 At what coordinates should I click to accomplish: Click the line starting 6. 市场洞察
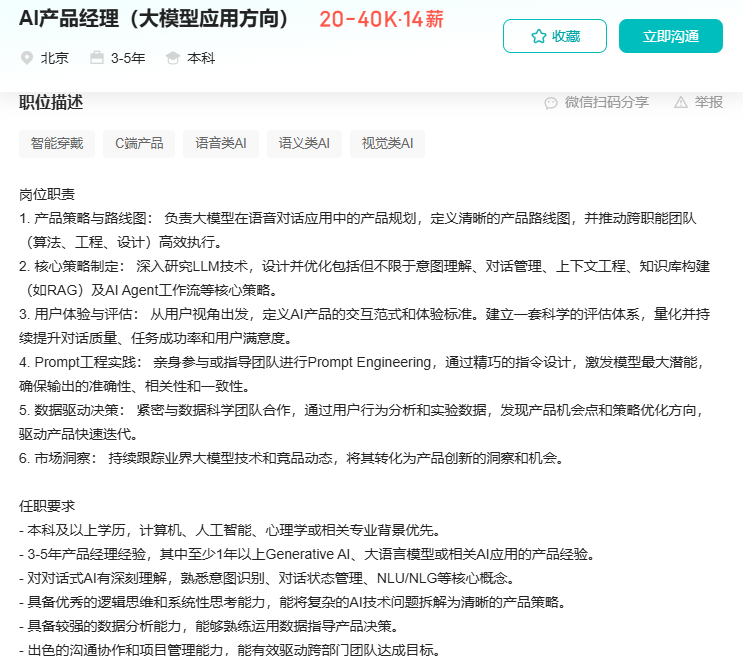point(291,458)
